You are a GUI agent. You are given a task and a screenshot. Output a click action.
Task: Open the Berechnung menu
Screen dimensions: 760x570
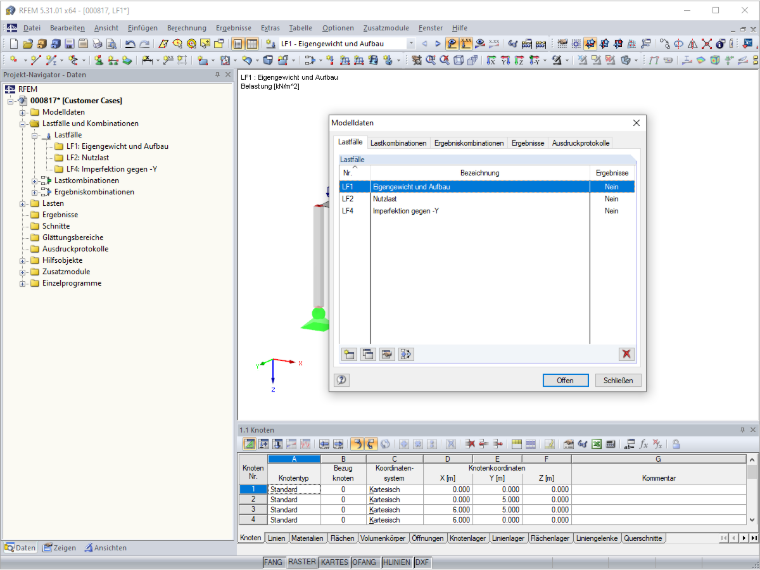pos(187,28)
